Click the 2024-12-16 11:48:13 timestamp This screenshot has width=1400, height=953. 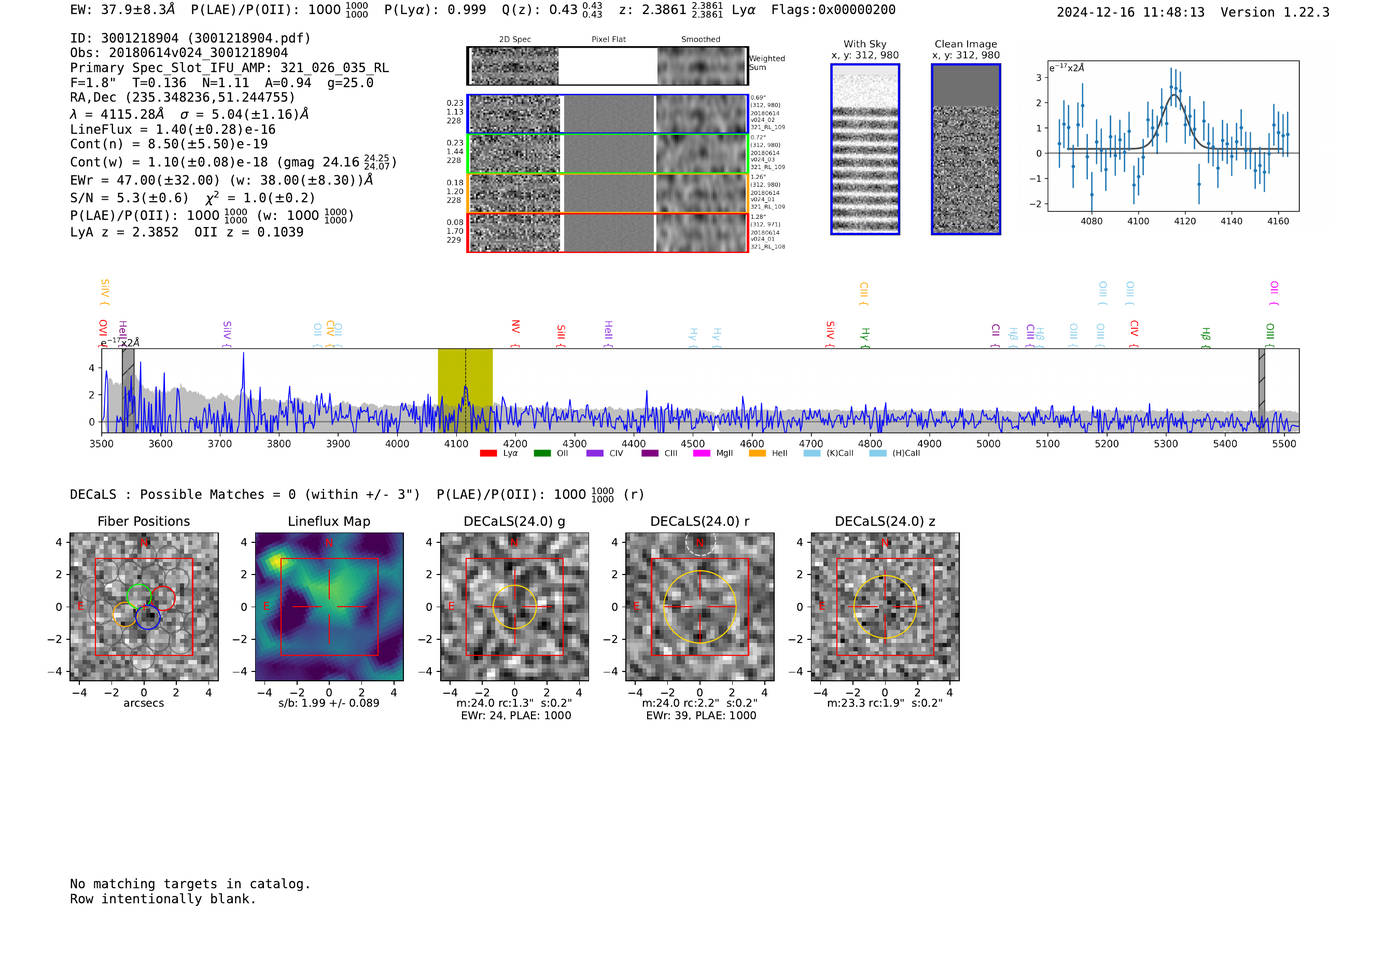pos(1131,13)
